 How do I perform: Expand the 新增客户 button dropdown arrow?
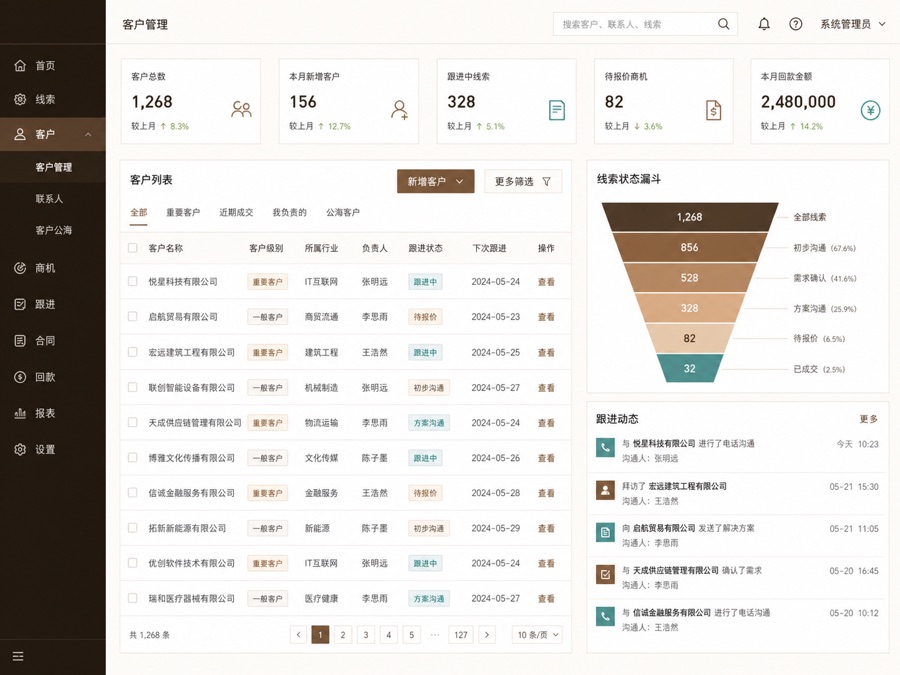460,181
